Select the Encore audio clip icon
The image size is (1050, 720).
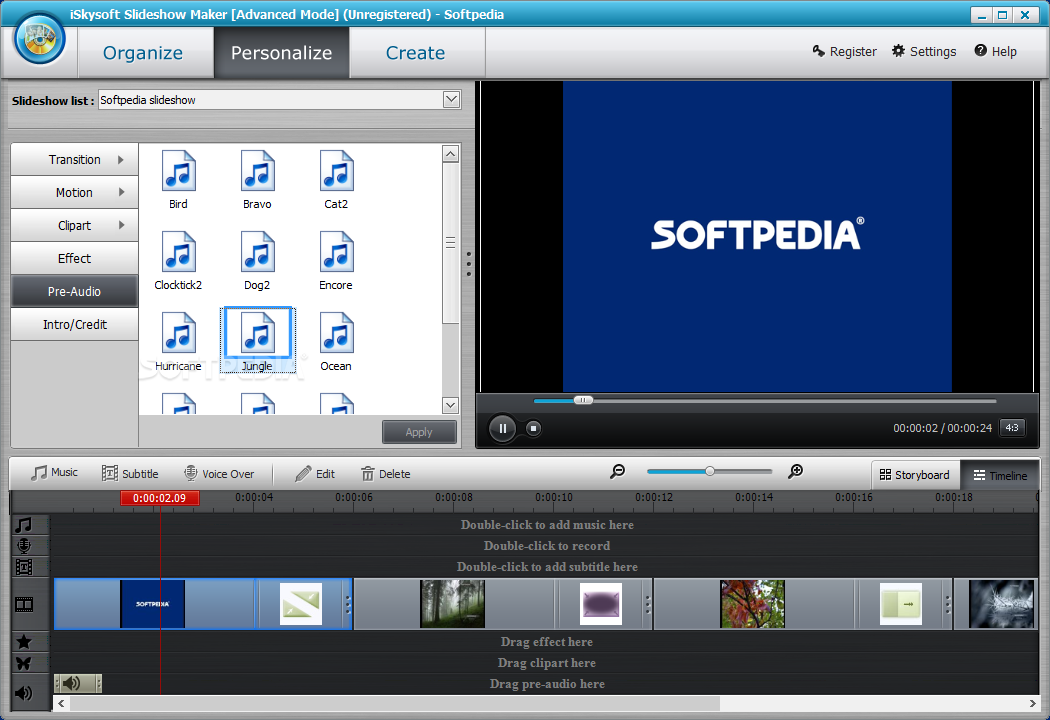point(336,252)
